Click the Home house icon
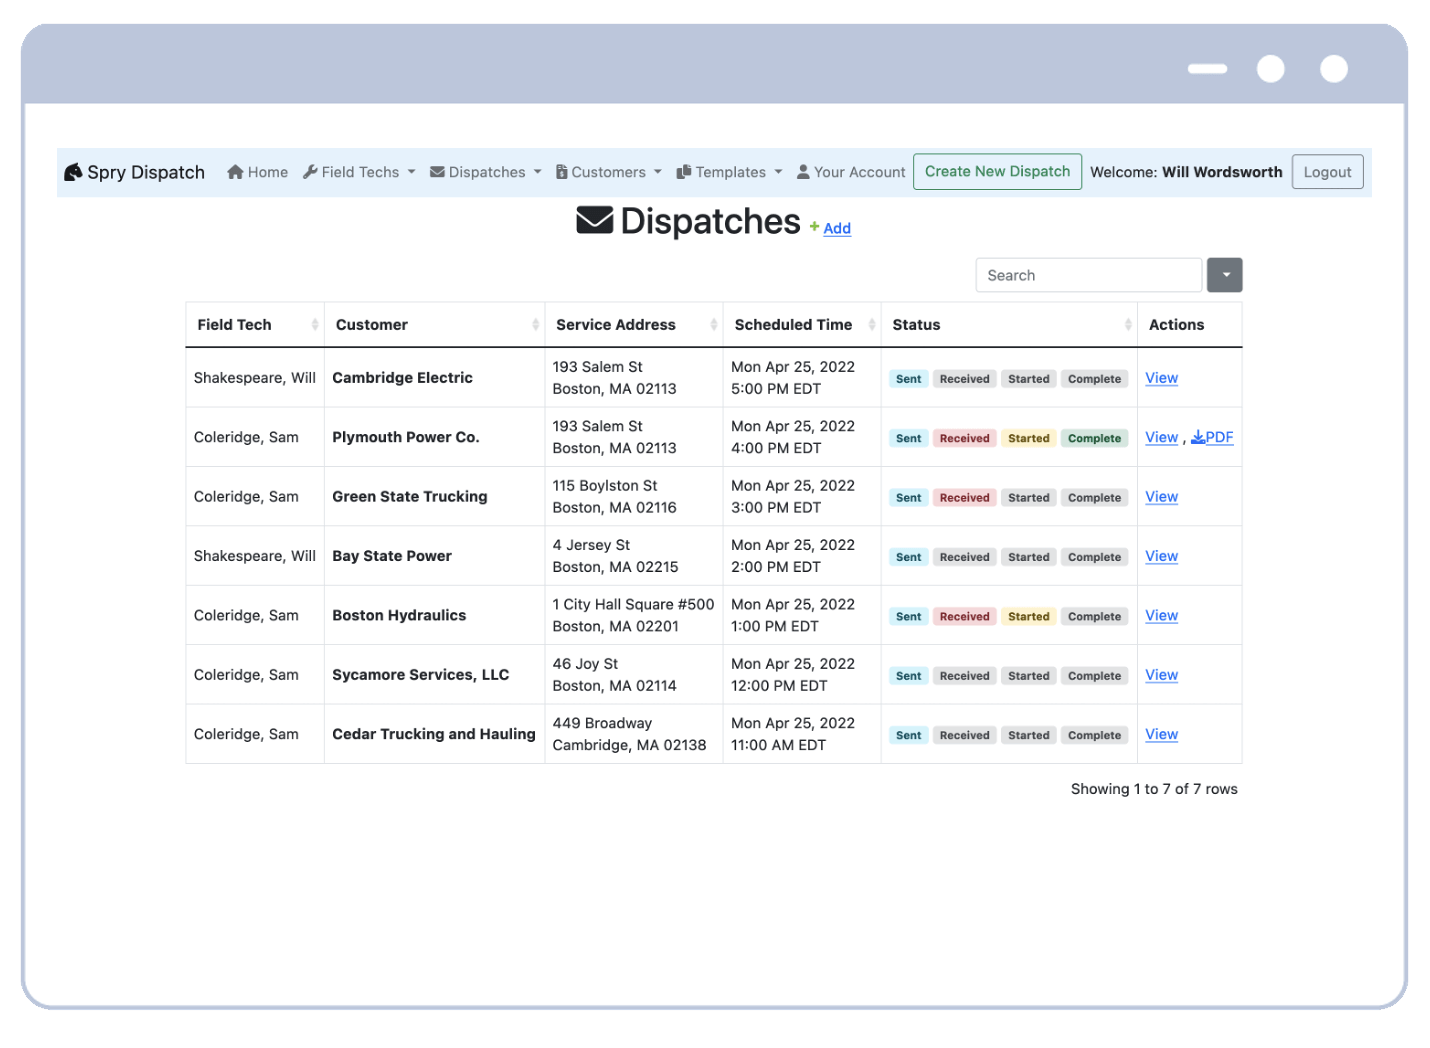Screen dimensions: 1430x1048 click(235, 172)
